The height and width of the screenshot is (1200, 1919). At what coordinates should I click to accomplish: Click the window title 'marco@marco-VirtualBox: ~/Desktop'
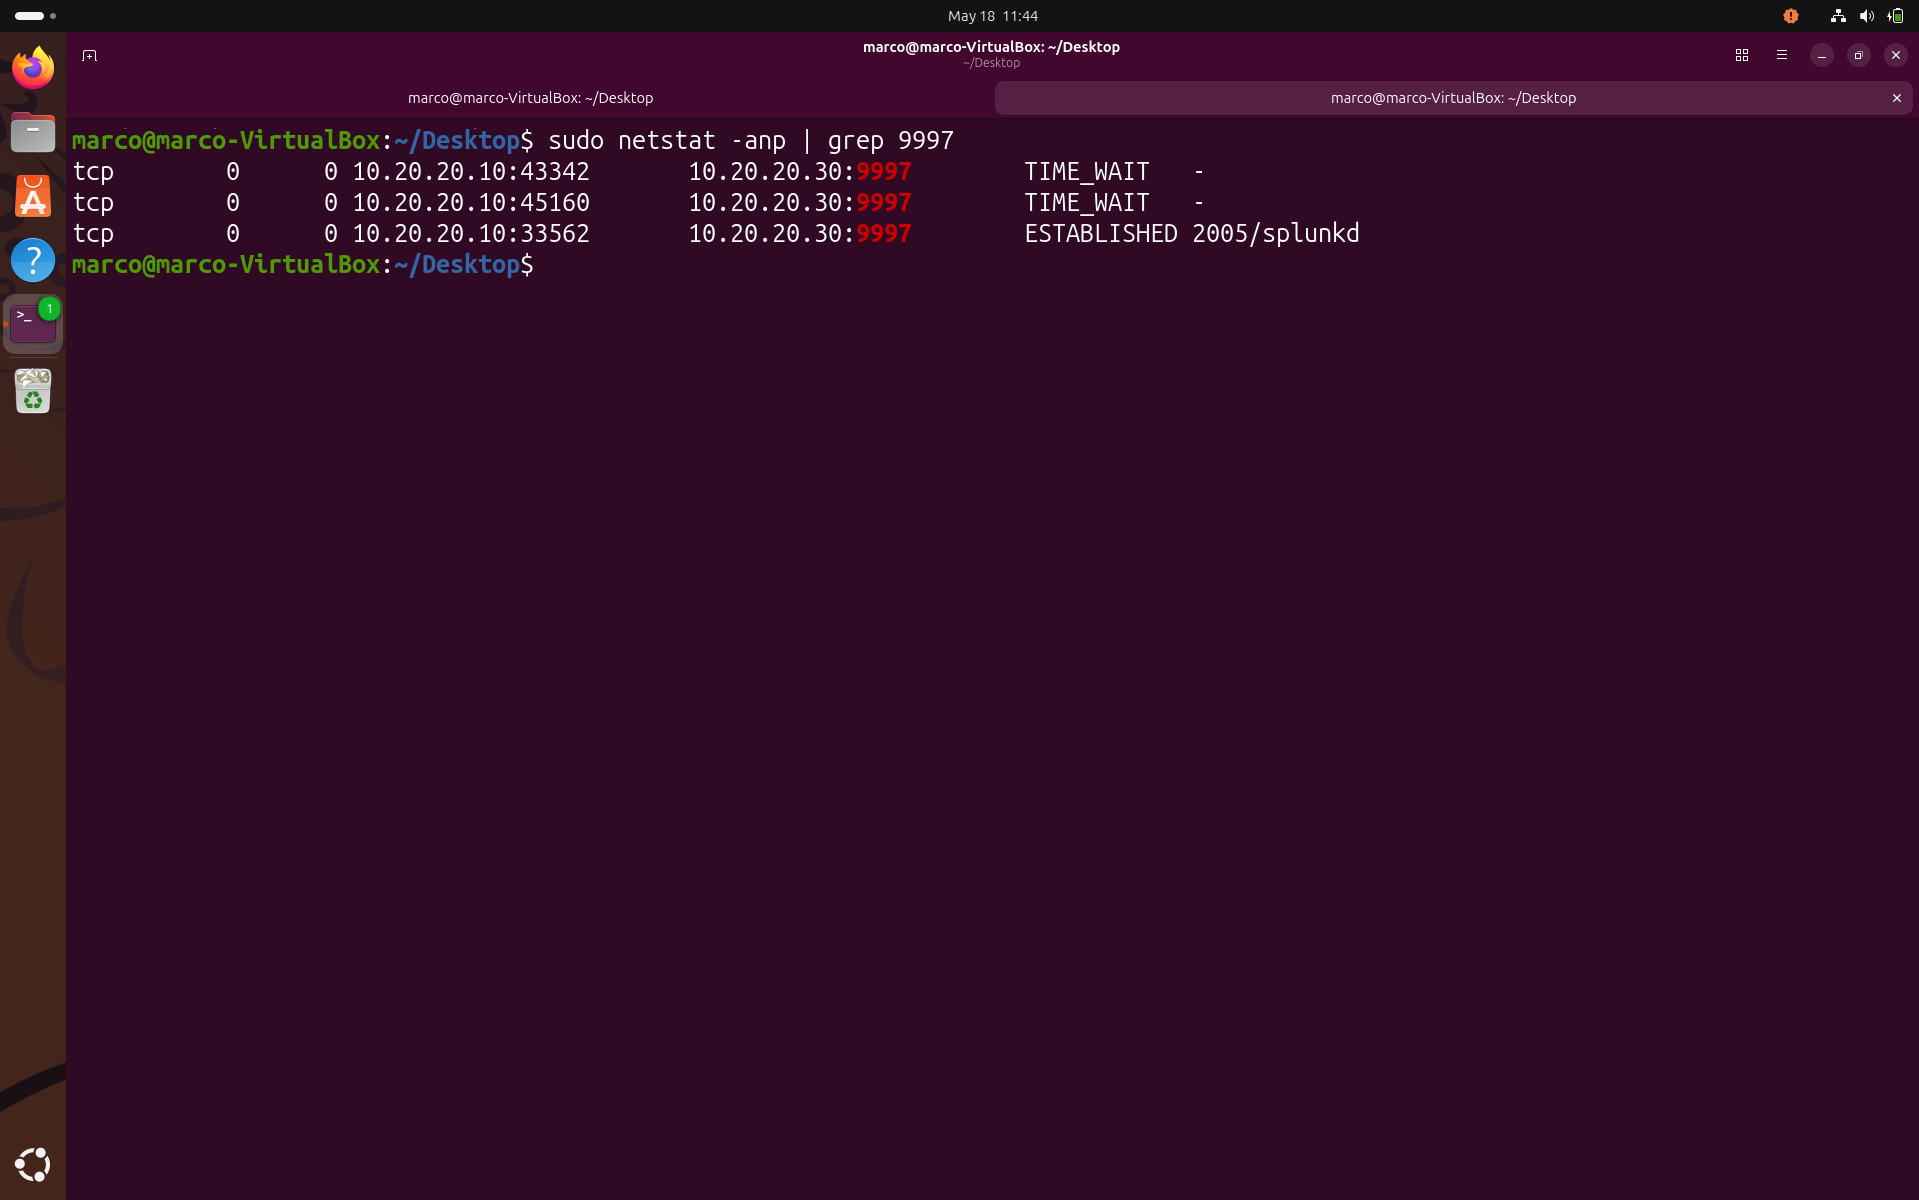click(991, 47)
